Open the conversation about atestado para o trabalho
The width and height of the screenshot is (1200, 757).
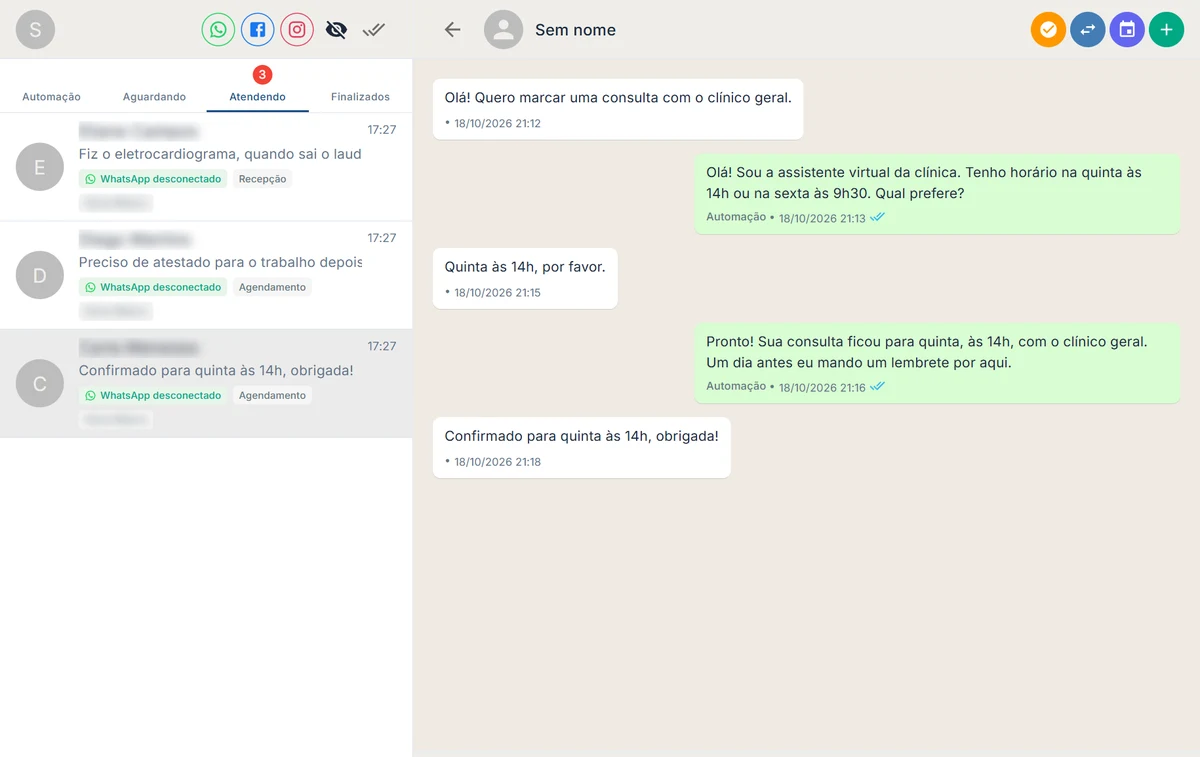[206, 275]
